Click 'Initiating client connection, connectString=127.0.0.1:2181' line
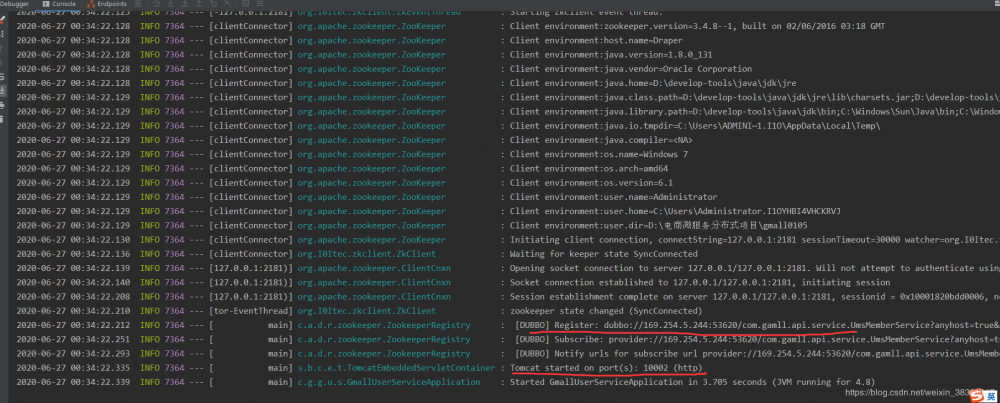 pyautogui.click(x=754, y=240)
